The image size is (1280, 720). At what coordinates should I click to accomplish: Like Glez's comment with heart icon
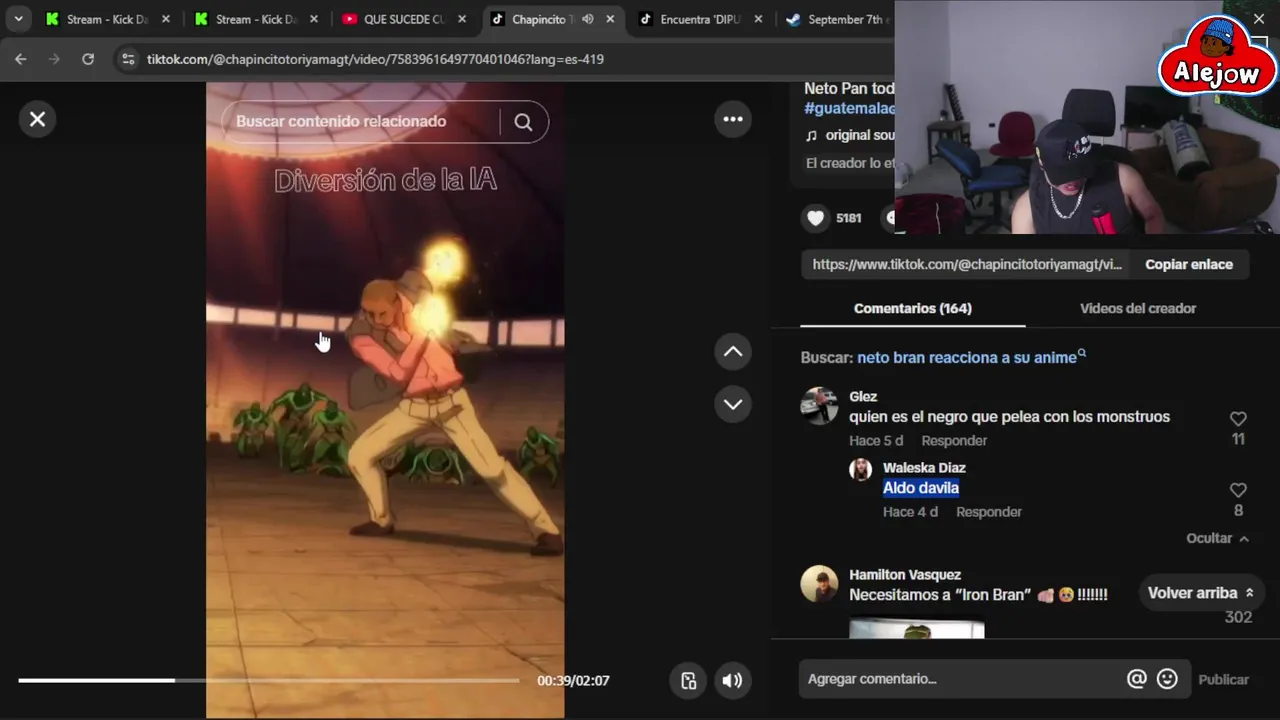[1238, 419]
